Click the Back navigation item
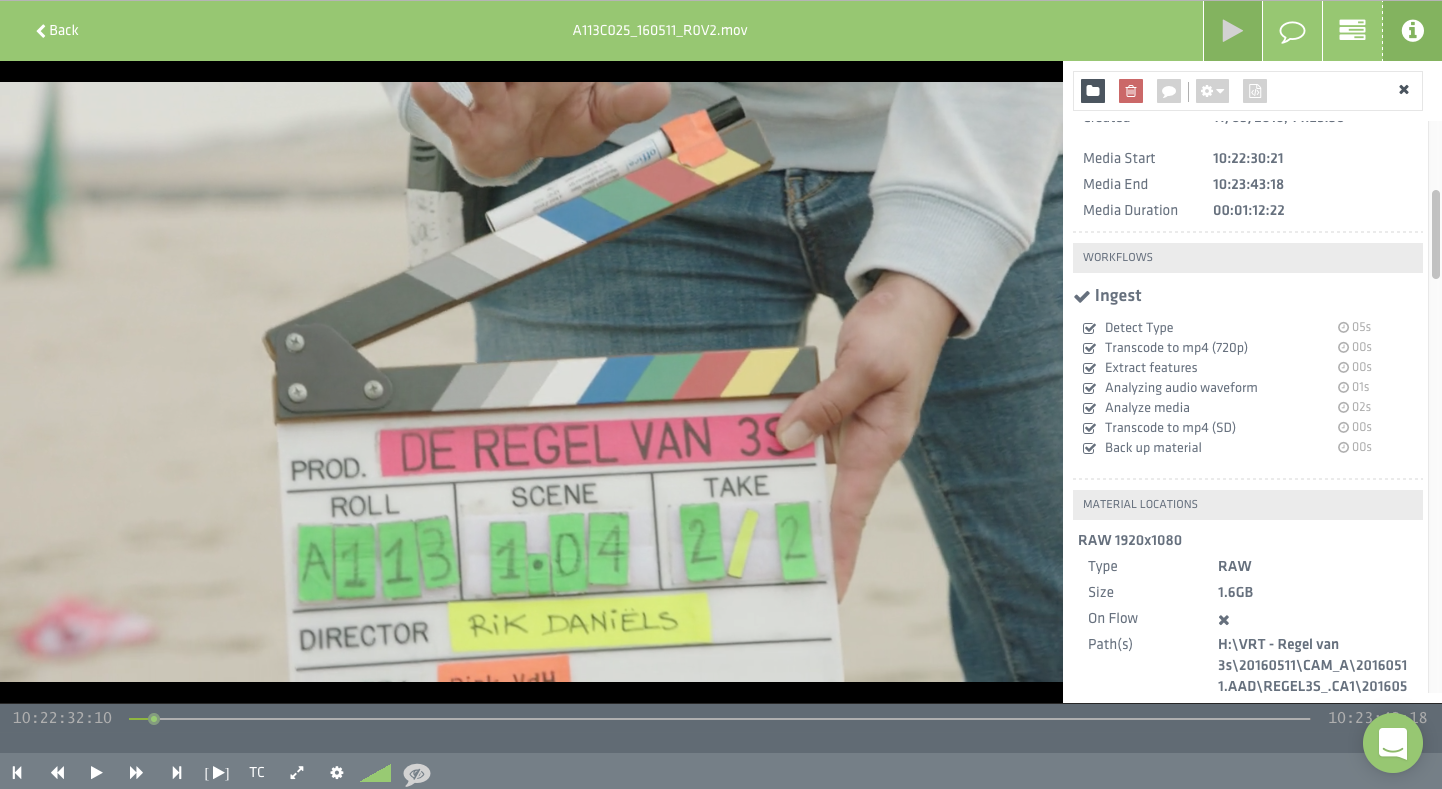 (x=55, y=30)
